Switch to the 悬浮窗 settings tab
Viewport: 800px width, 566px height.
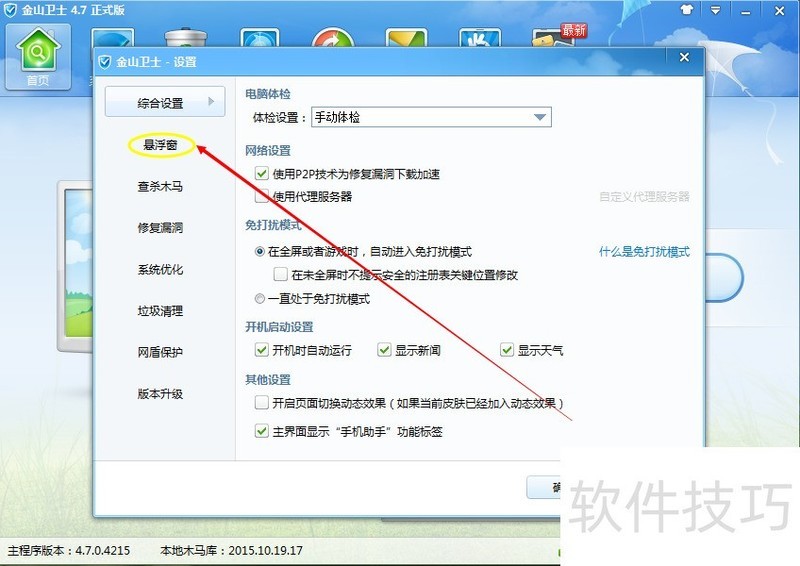pyautogui.click(x=161, y=145)
